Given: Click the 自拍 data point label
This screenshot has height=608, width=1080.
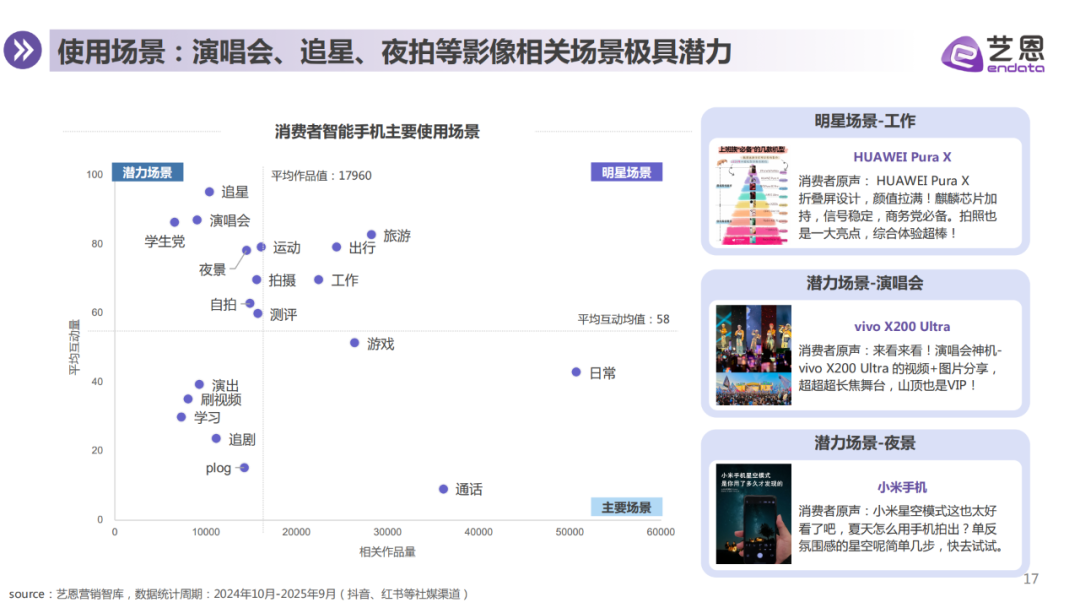Looking at the screenshot, I should 223,304.
